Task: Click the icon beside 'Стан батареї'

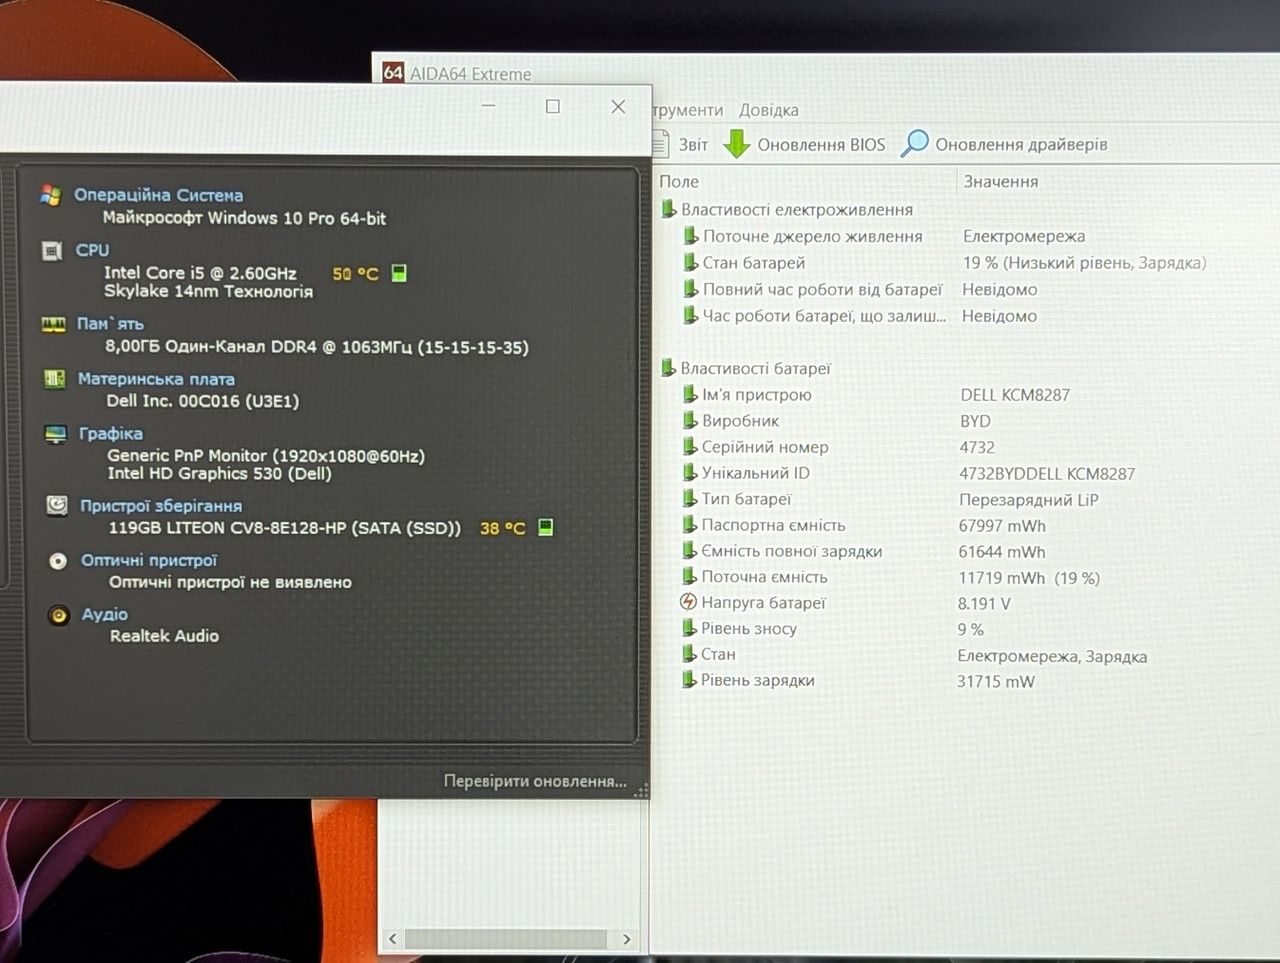Action: [x=690, y=262]
